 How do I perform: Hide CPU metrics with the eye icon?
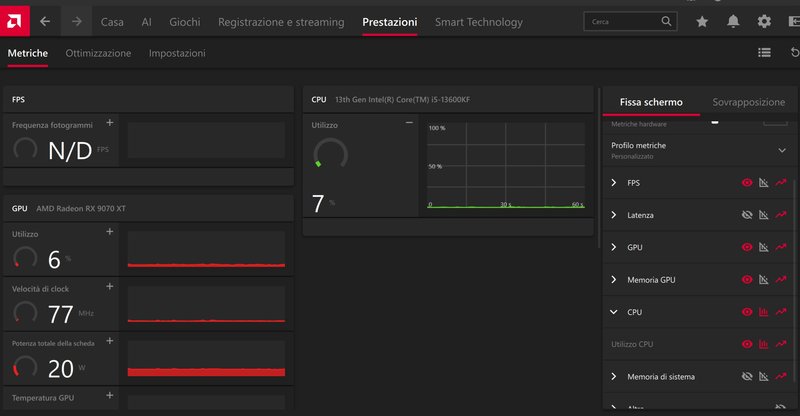pos(747,312)
